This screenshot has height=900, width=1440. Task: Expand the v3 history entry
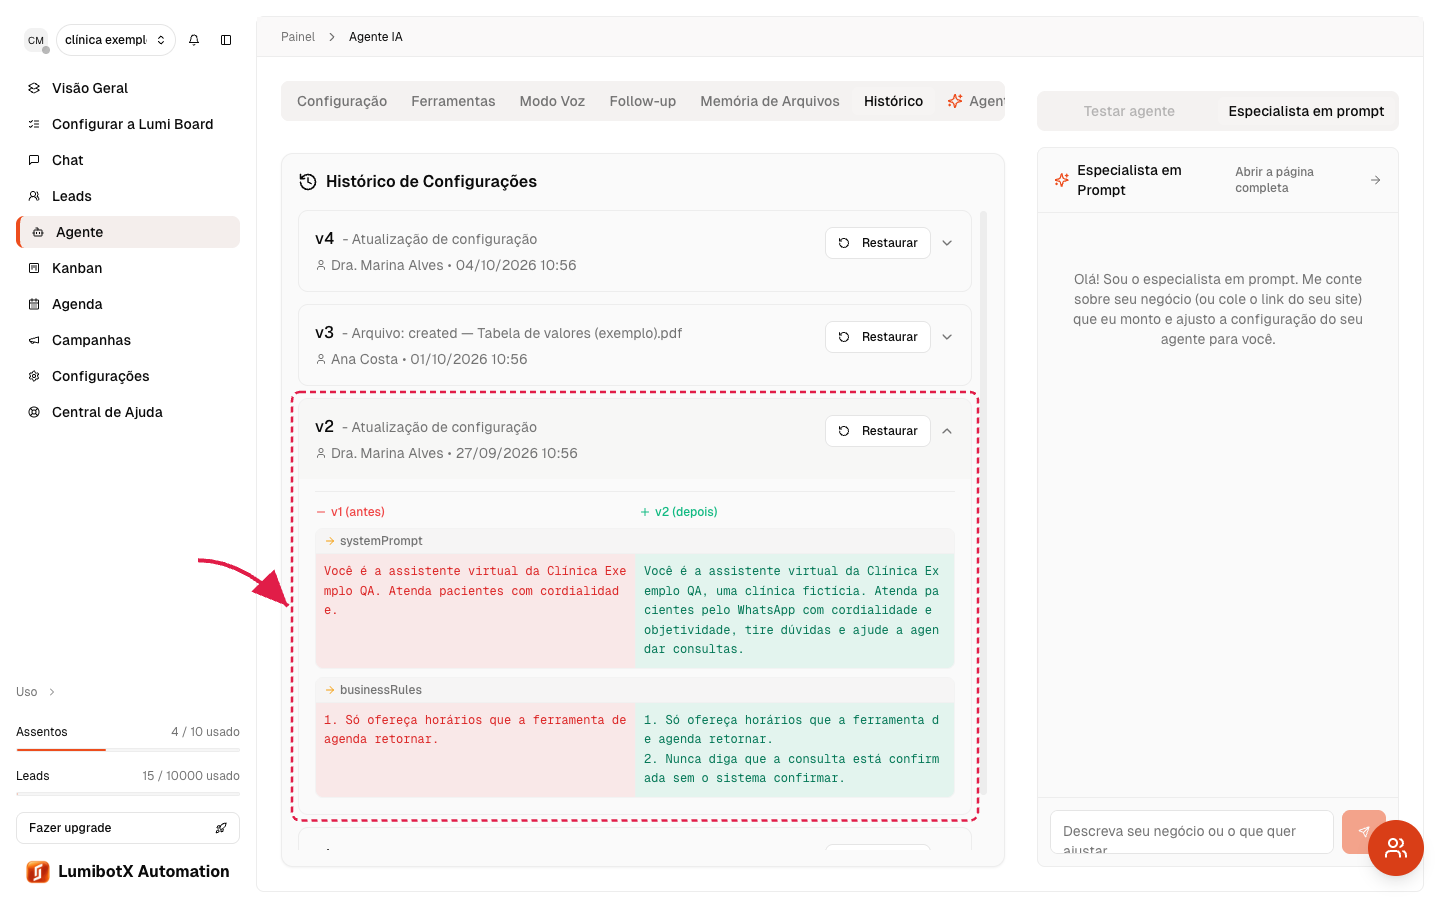tap(947, 337)
